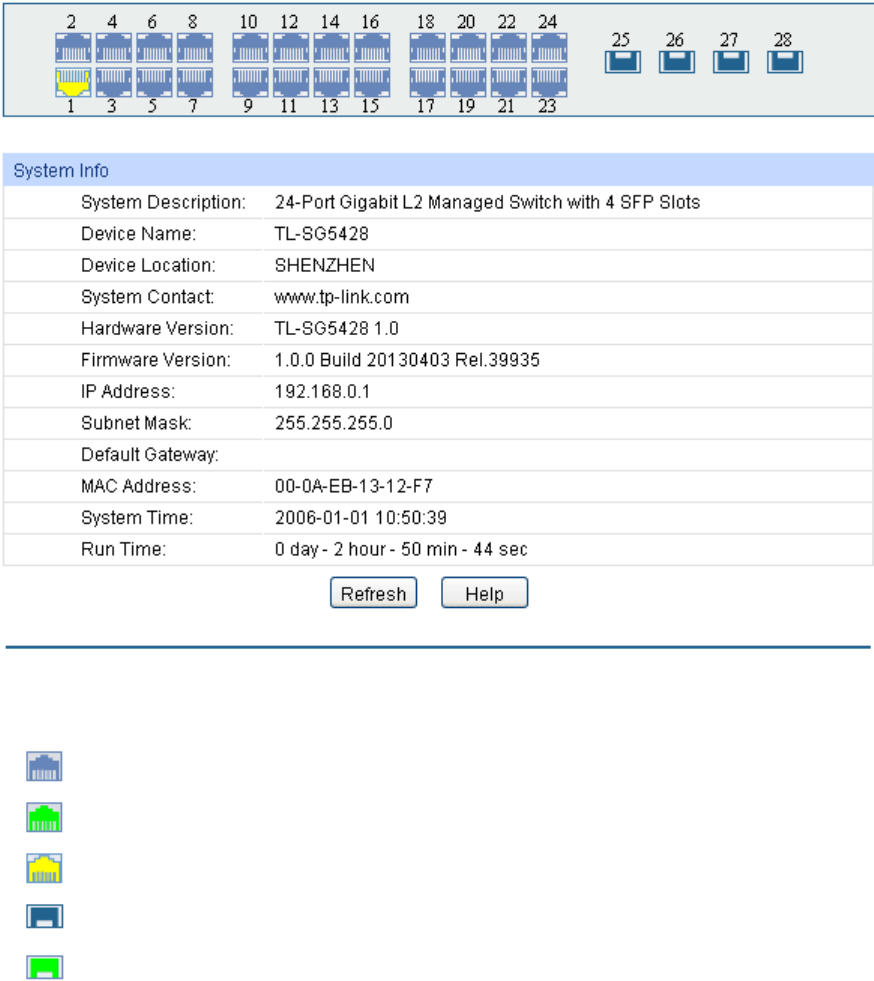Image resolution: width=874 pixels, height=981 pixels.
Task: Click IP address value 192.168.0.1
Action: point(322,392)
